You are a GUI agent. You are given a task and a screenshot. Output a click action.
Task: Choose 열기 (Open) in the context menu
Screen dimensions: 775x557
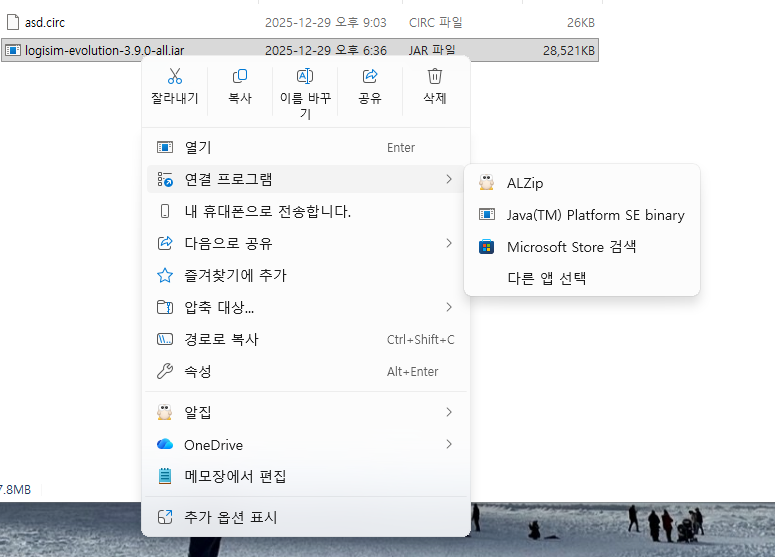tap(306, 147)
